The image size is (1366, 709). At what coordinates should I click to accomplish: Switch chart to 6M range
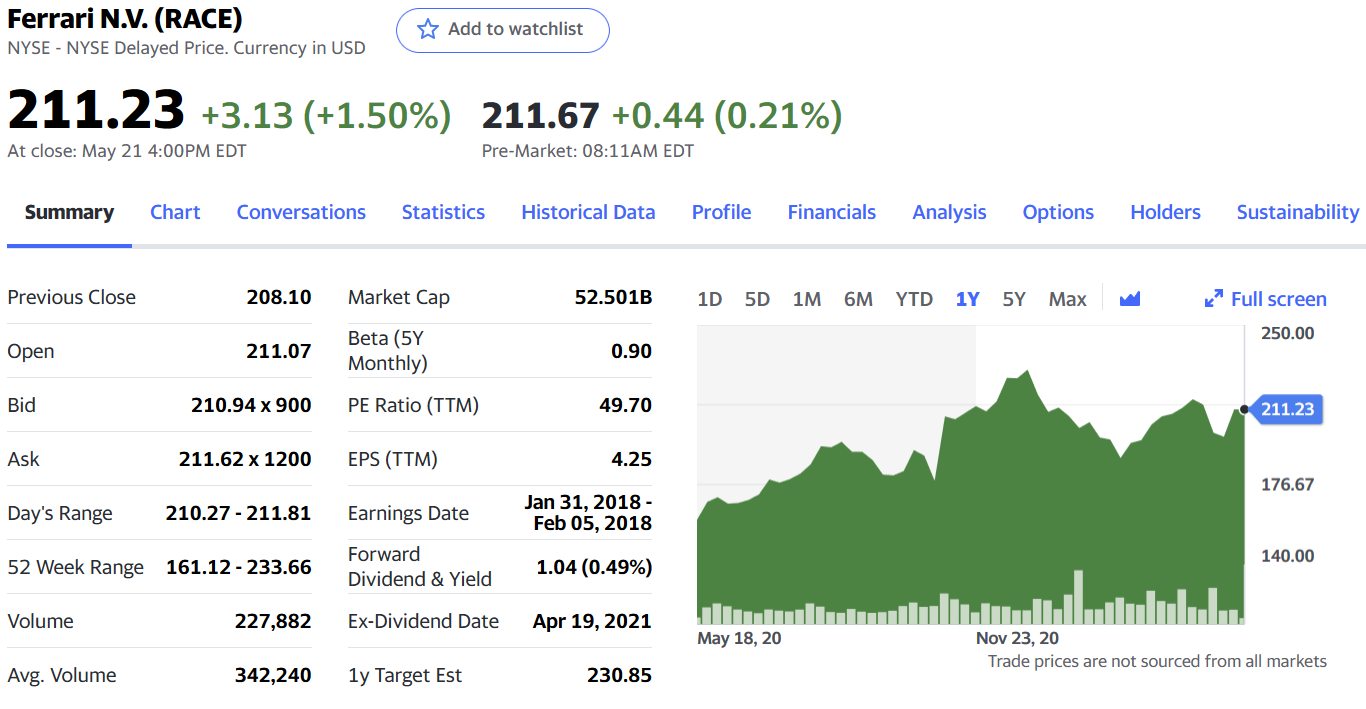(x=858, y=299)
